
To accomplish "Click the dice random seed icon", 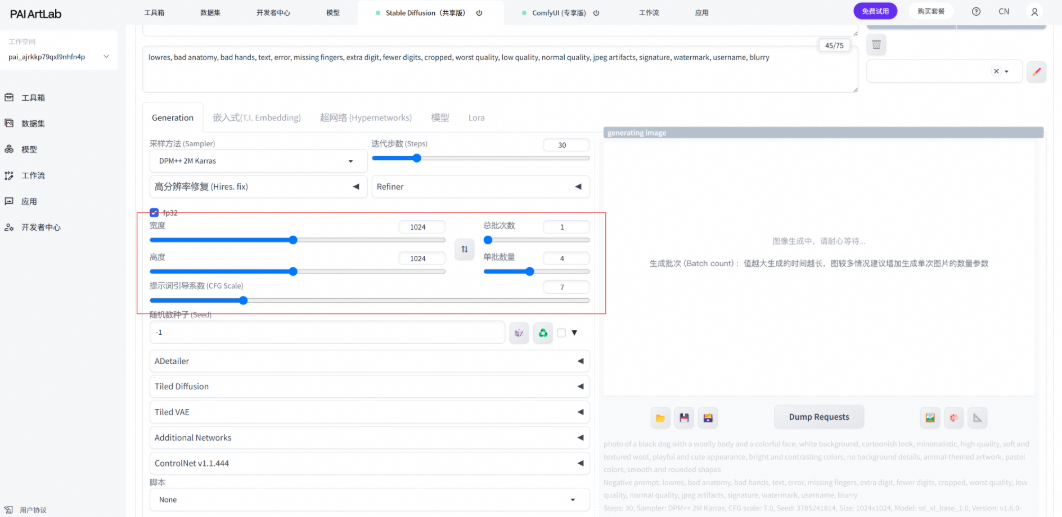I will pos(519,333).
